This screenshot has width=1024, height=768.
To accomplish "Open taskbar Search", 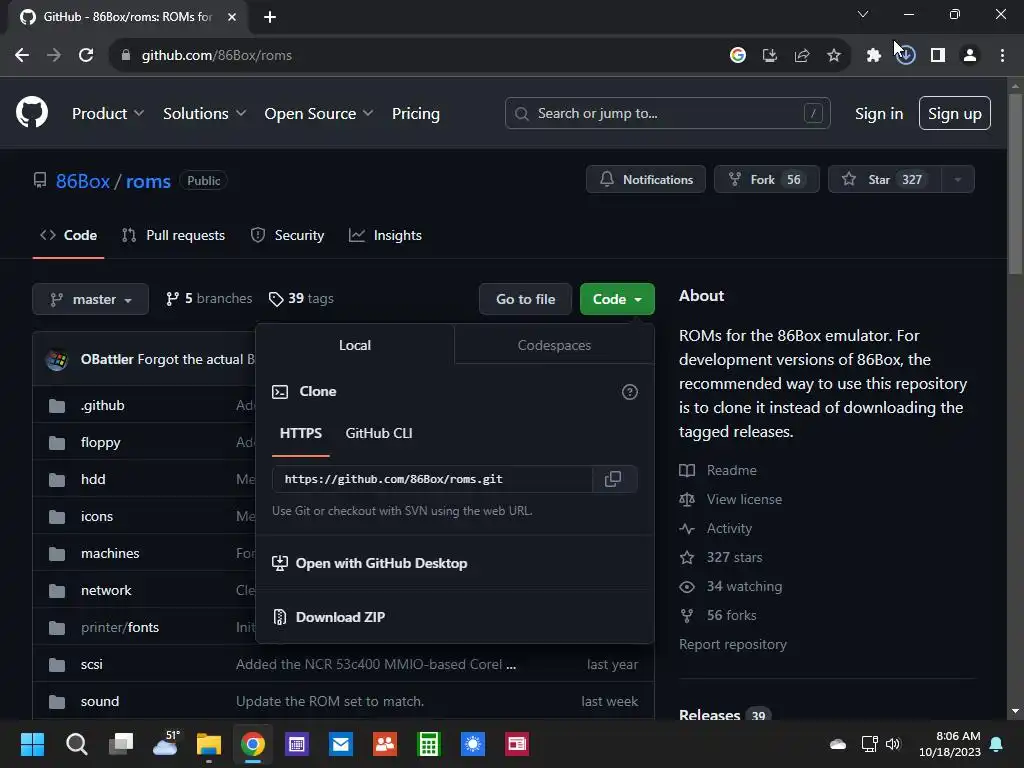I will pyautogui.click(x=76, y=744).
